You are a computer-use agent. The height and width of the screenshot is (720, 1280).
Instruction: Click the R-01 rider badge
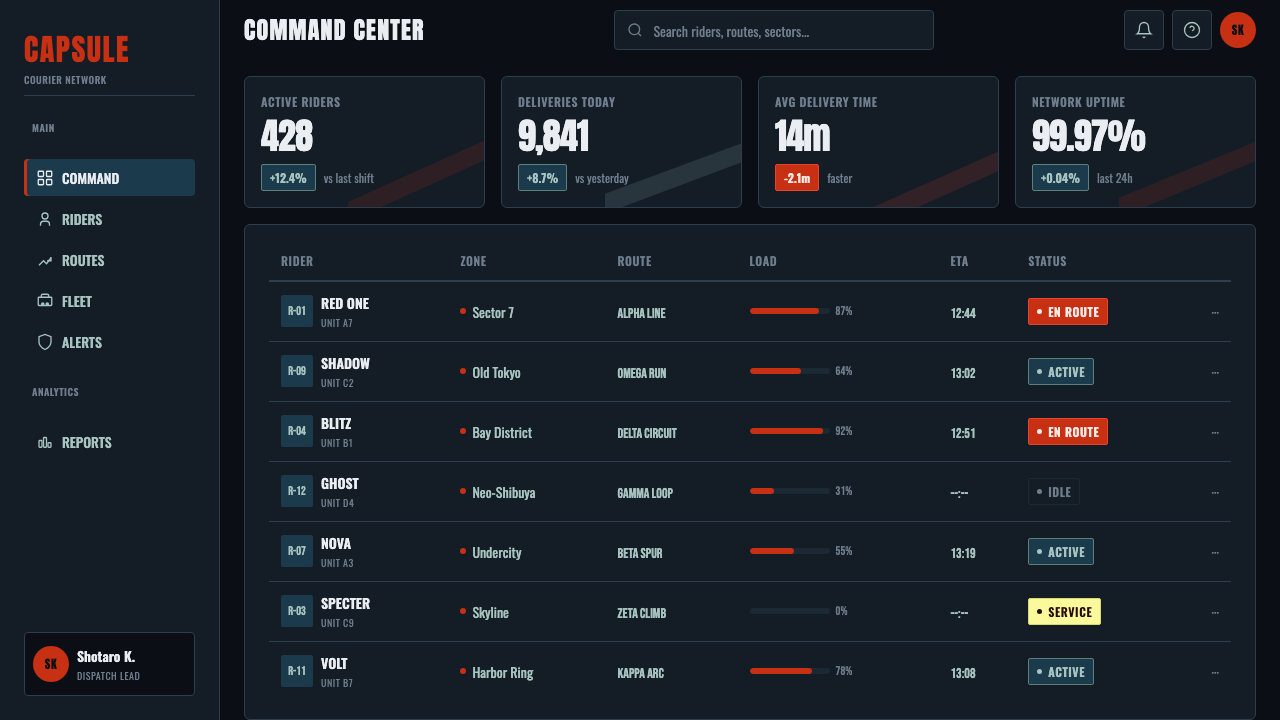click(x=297, y=311)
